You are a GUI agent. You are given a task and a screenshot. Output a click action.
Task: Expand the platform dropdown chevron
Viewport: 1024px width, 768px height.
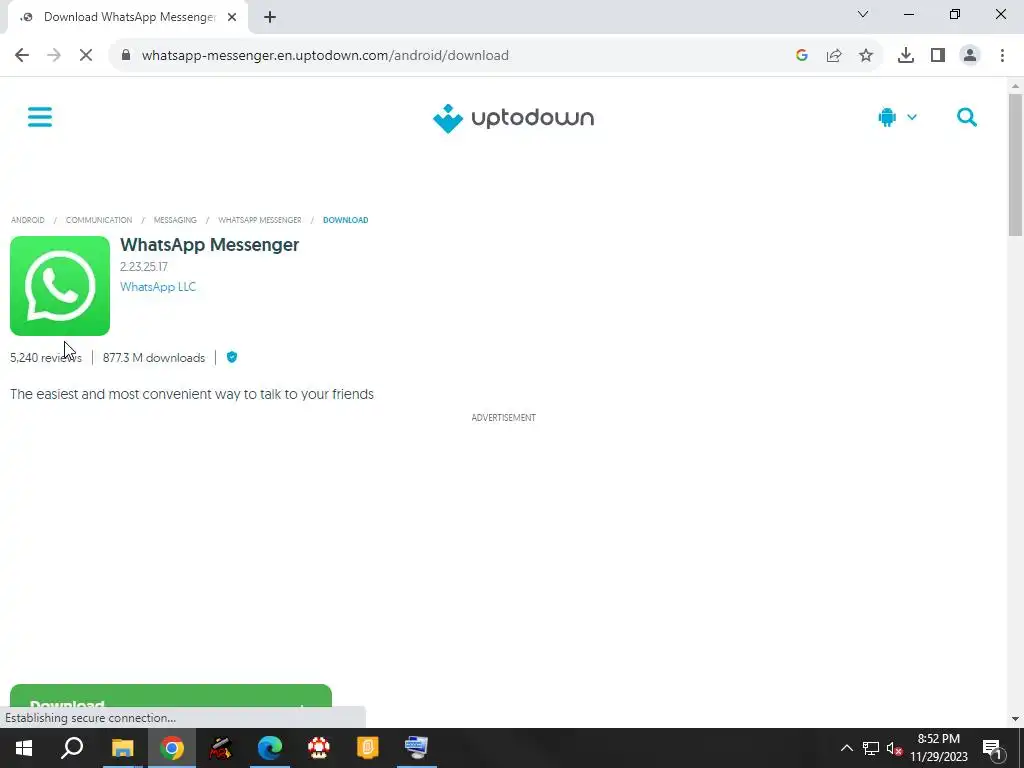(912, 118)
